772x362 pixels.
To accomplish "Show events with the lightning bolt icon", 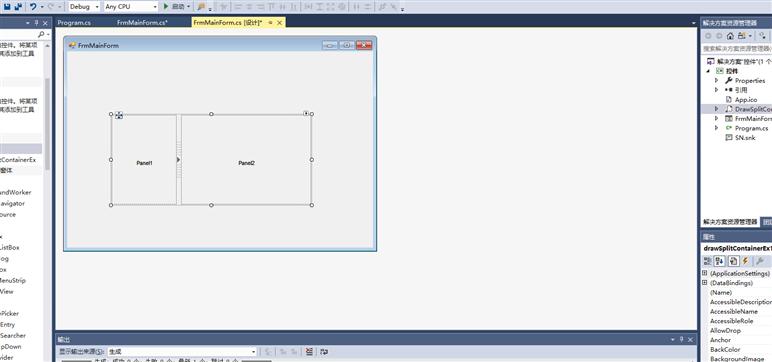I will [745, 261].
